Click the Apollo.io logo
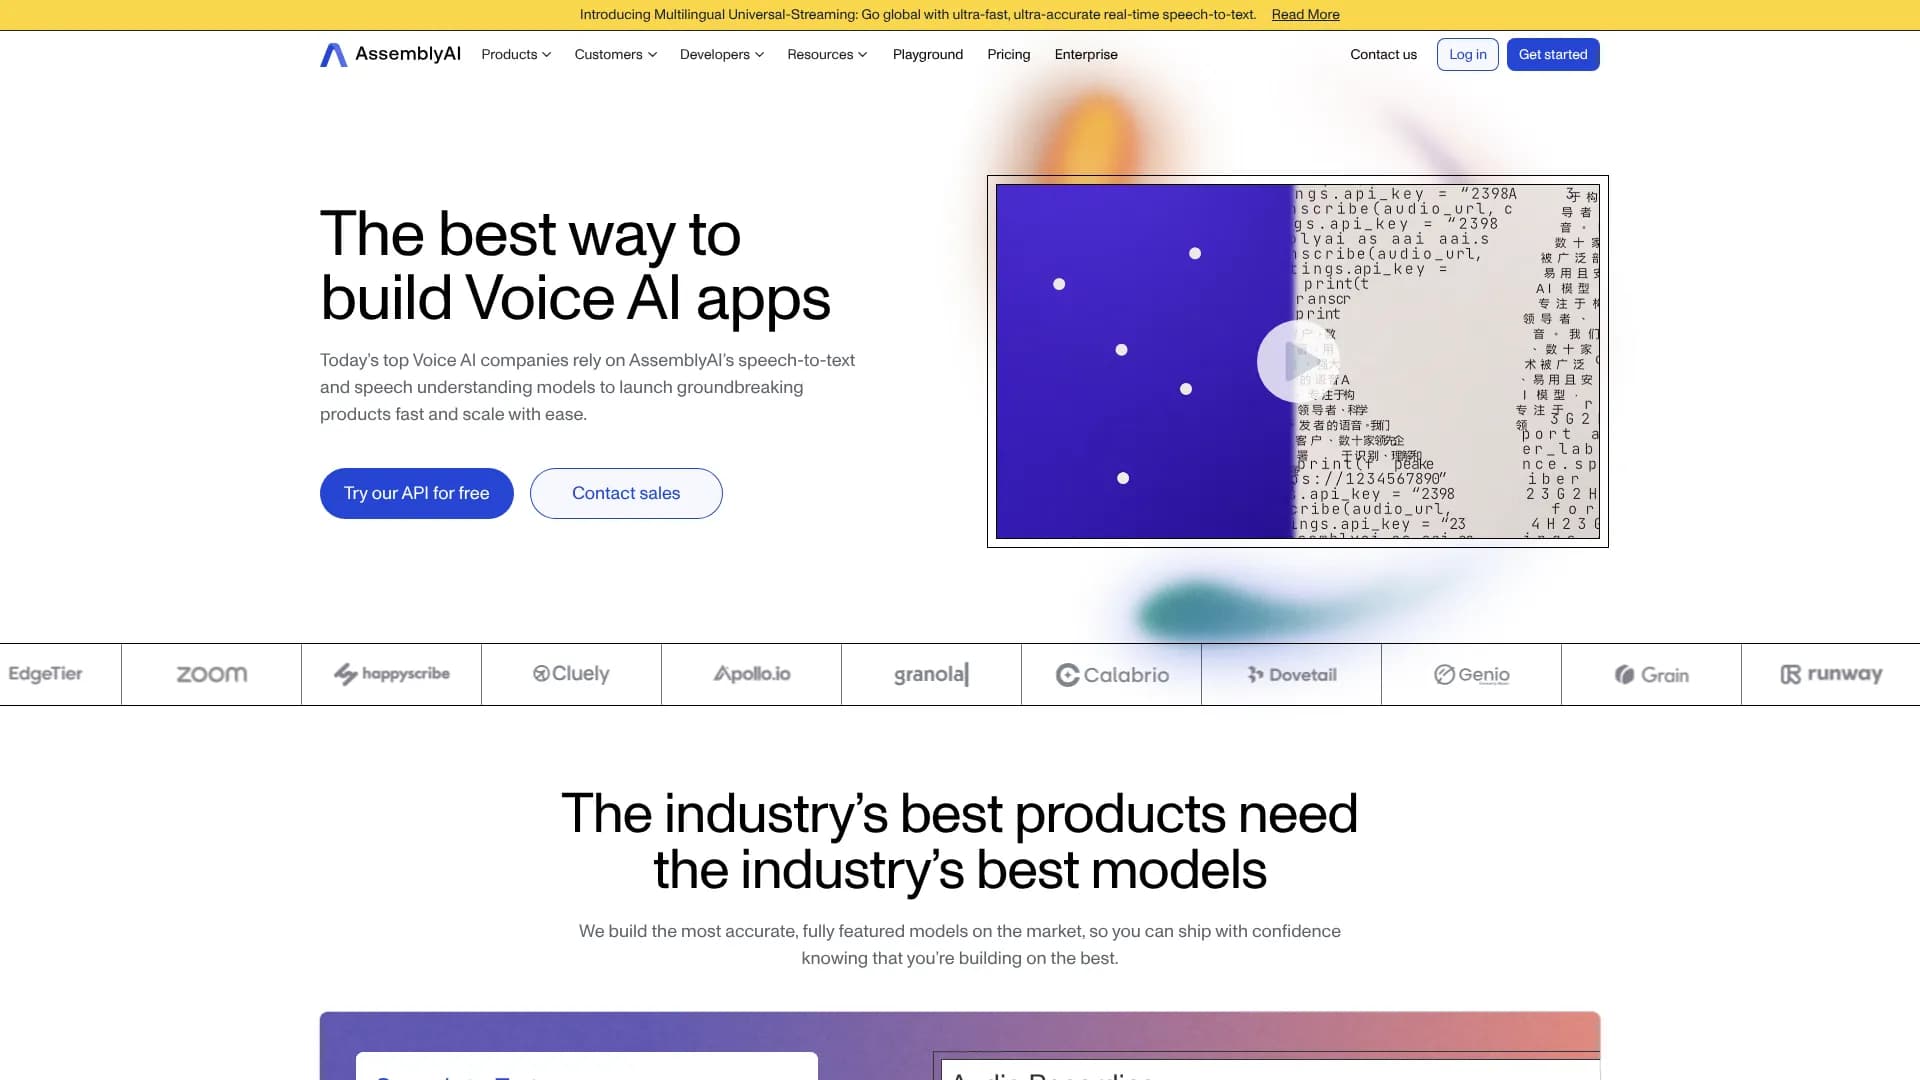 click(x=751, y=674)
